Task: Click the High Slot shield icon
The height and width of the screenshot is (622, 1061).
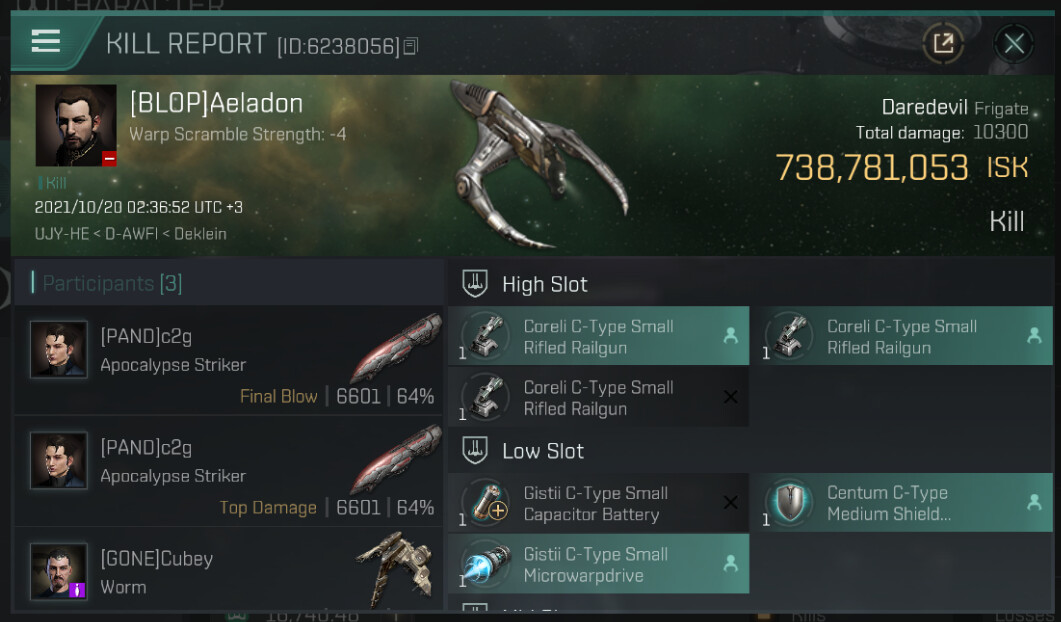Action: 474,284
